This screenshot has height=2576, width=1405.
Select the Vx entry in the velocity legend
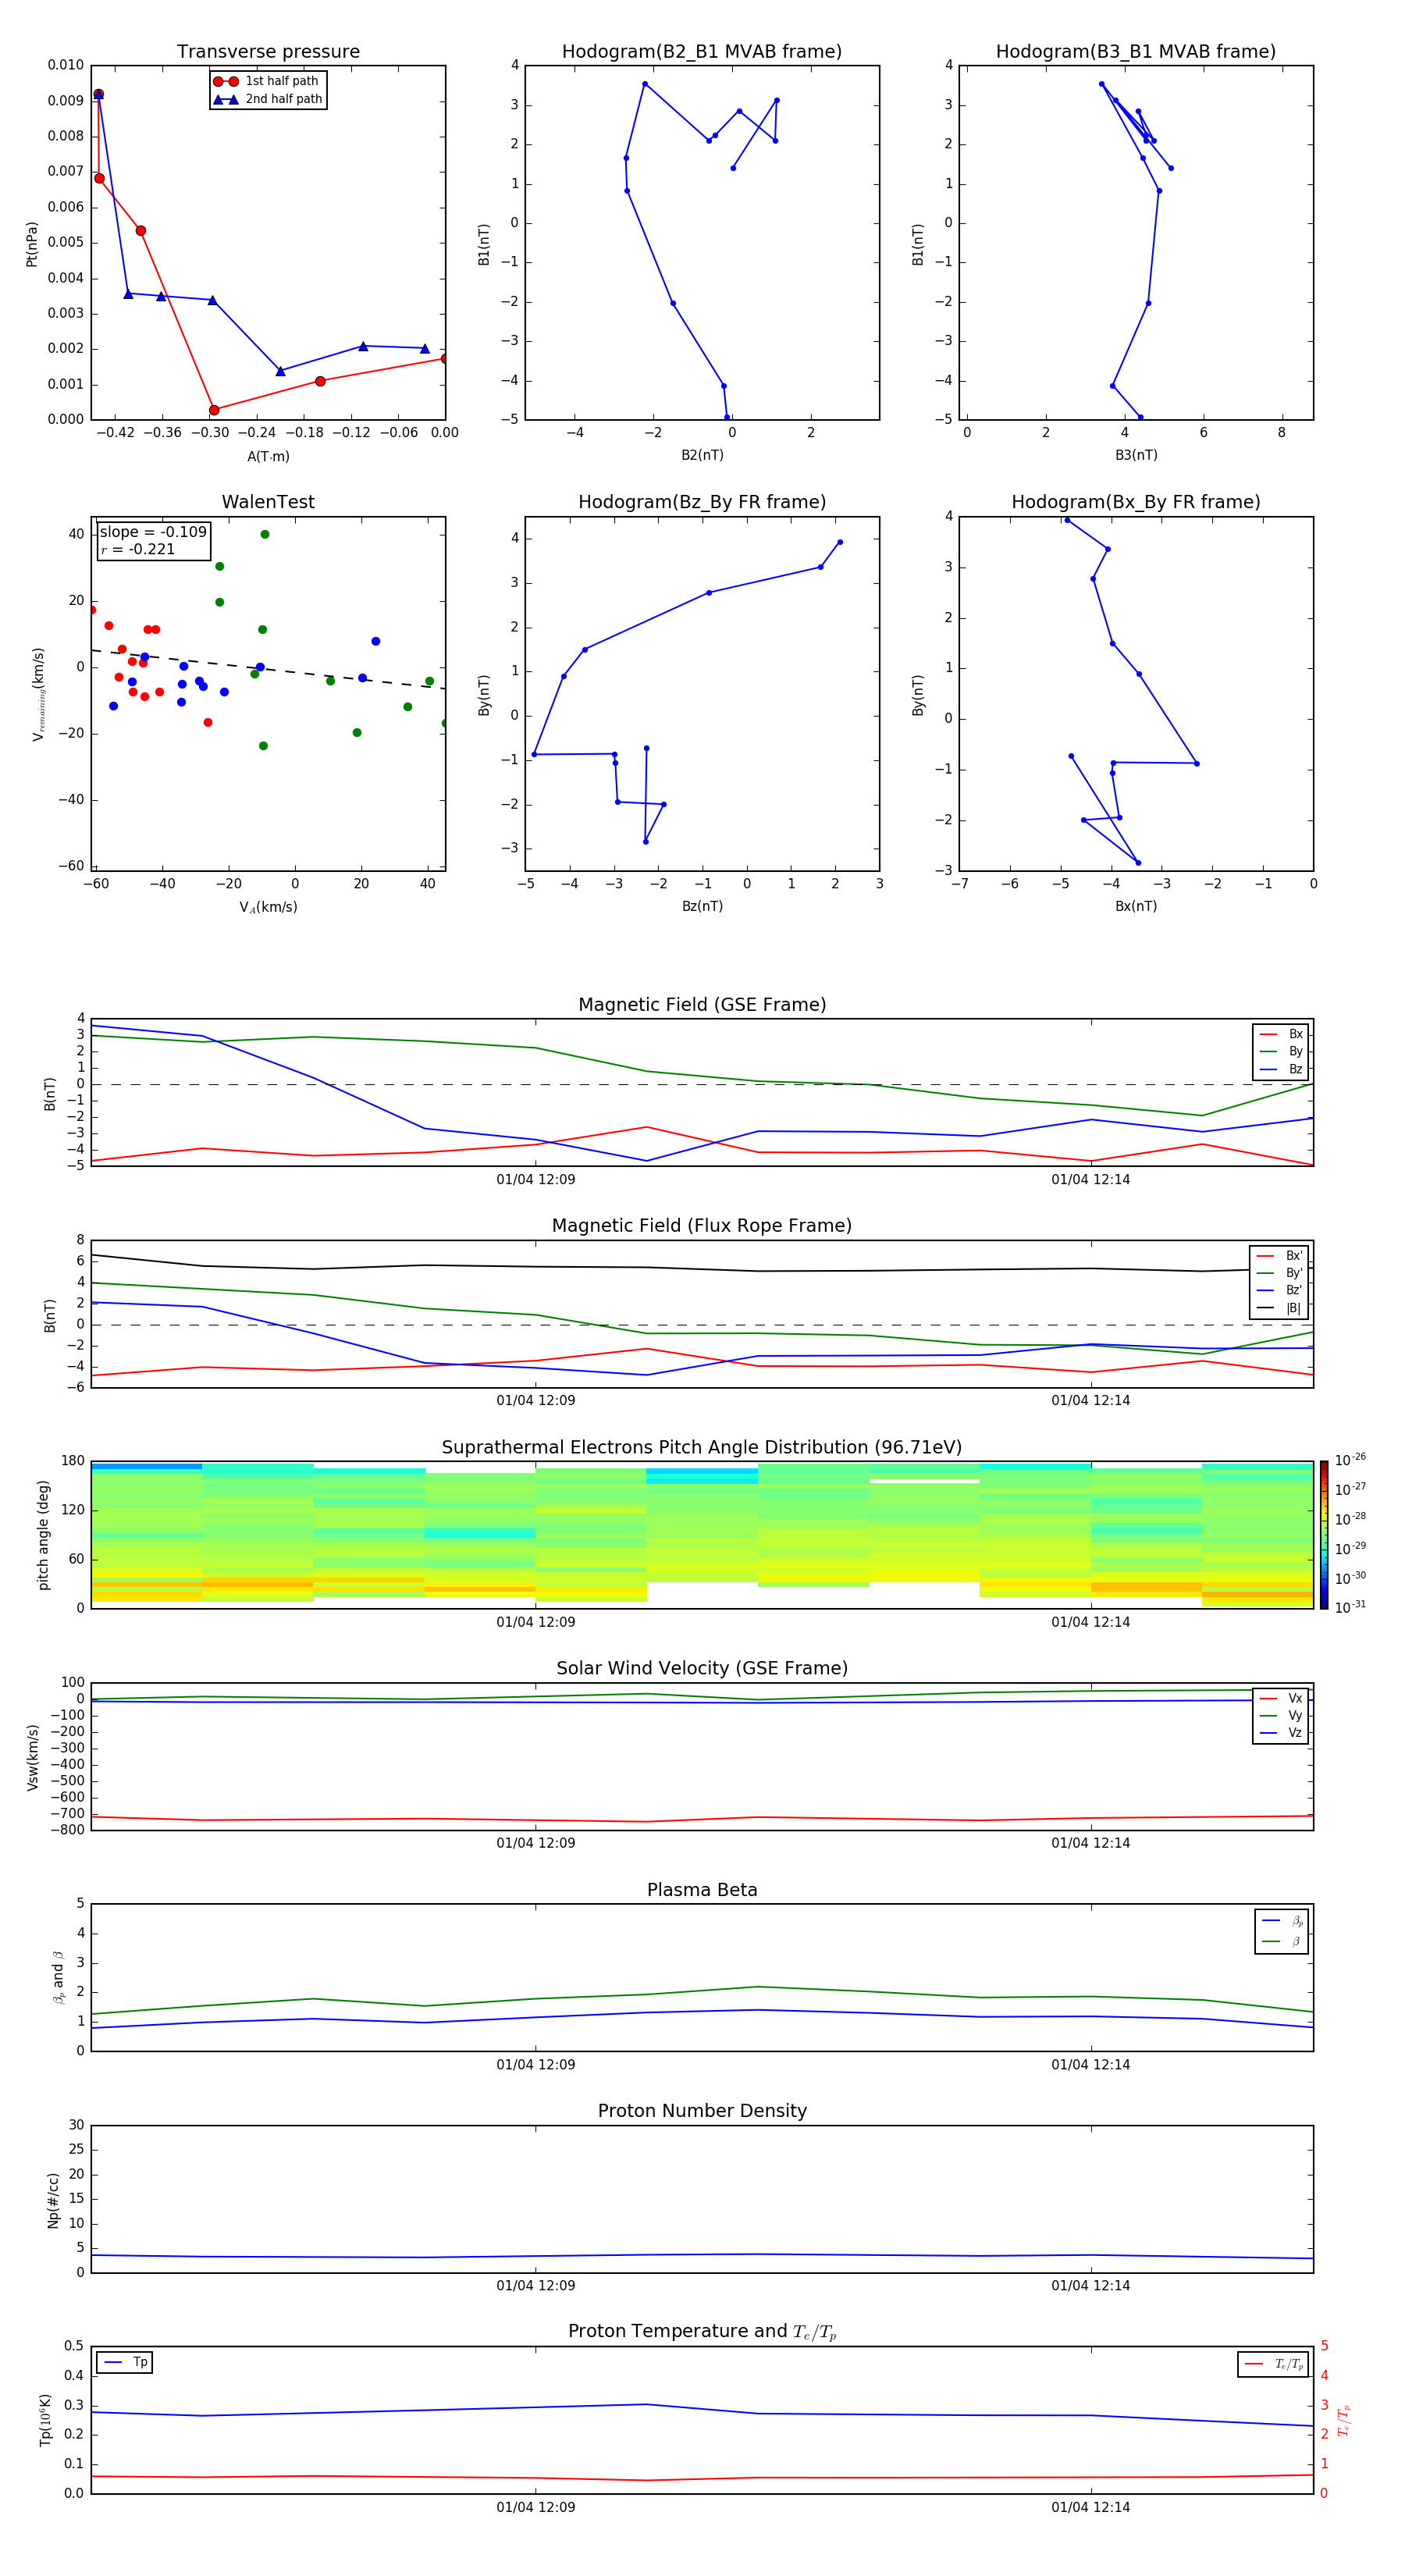1281,1698
